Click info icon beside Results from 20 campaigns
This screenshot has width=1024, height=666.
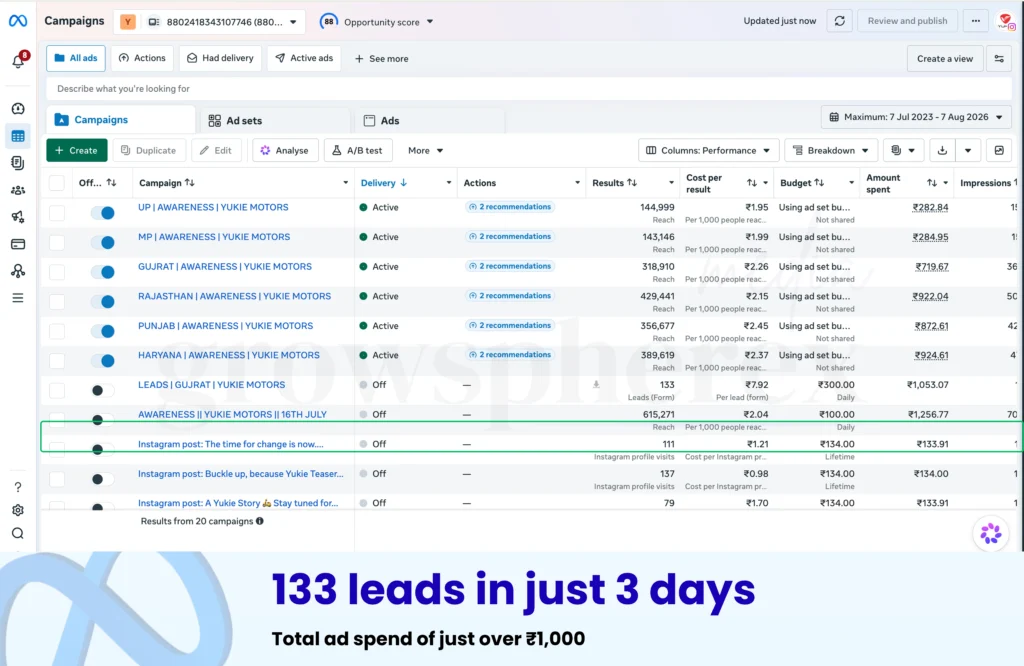click(x=260, y=521)
